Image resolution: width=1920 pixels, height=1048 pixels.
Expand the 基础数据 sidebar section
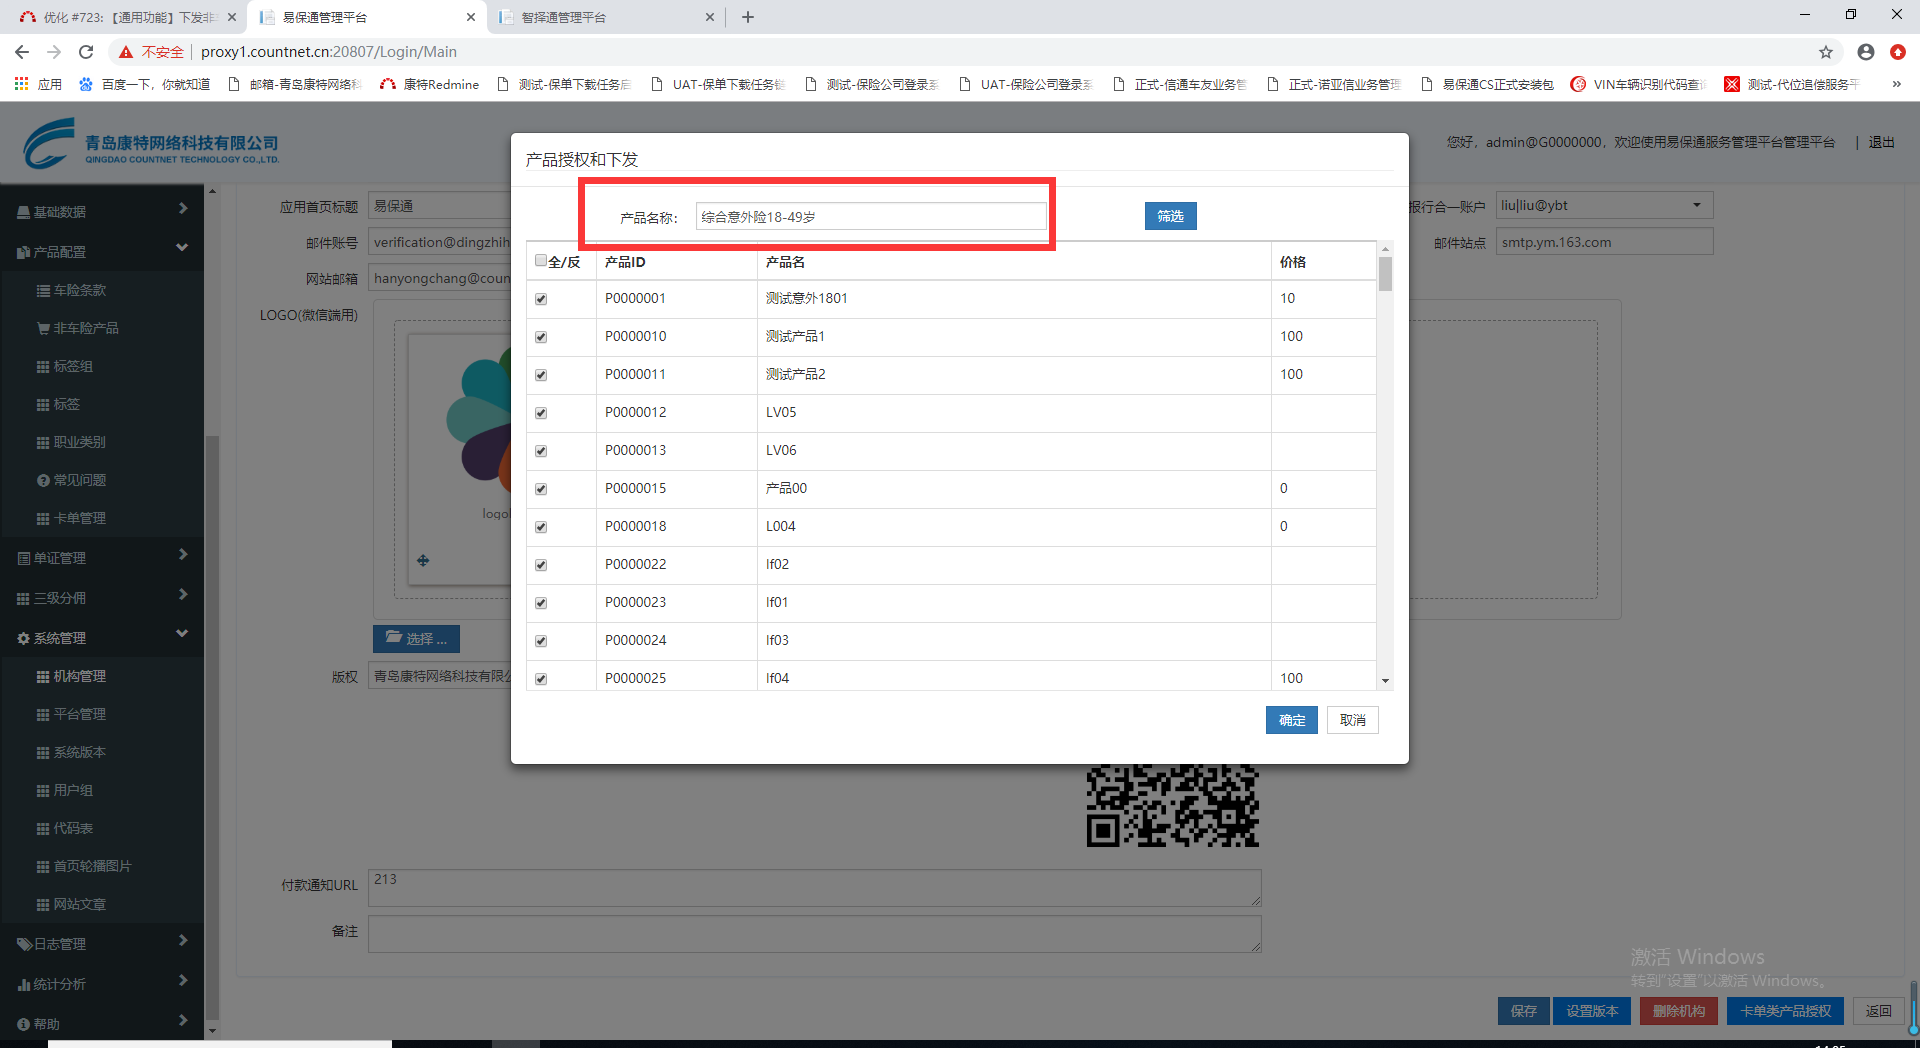(102, 211)
